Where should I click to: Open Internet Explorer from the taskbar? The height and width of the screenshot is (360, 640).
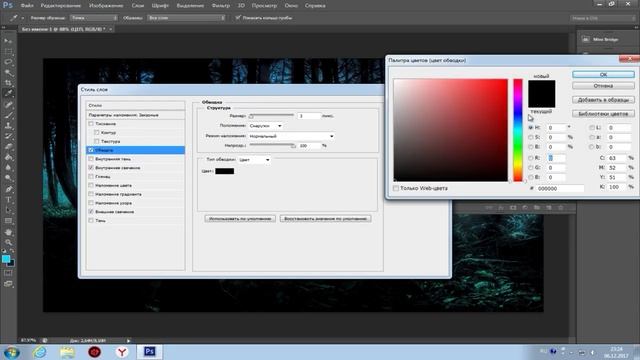point(40,351)
